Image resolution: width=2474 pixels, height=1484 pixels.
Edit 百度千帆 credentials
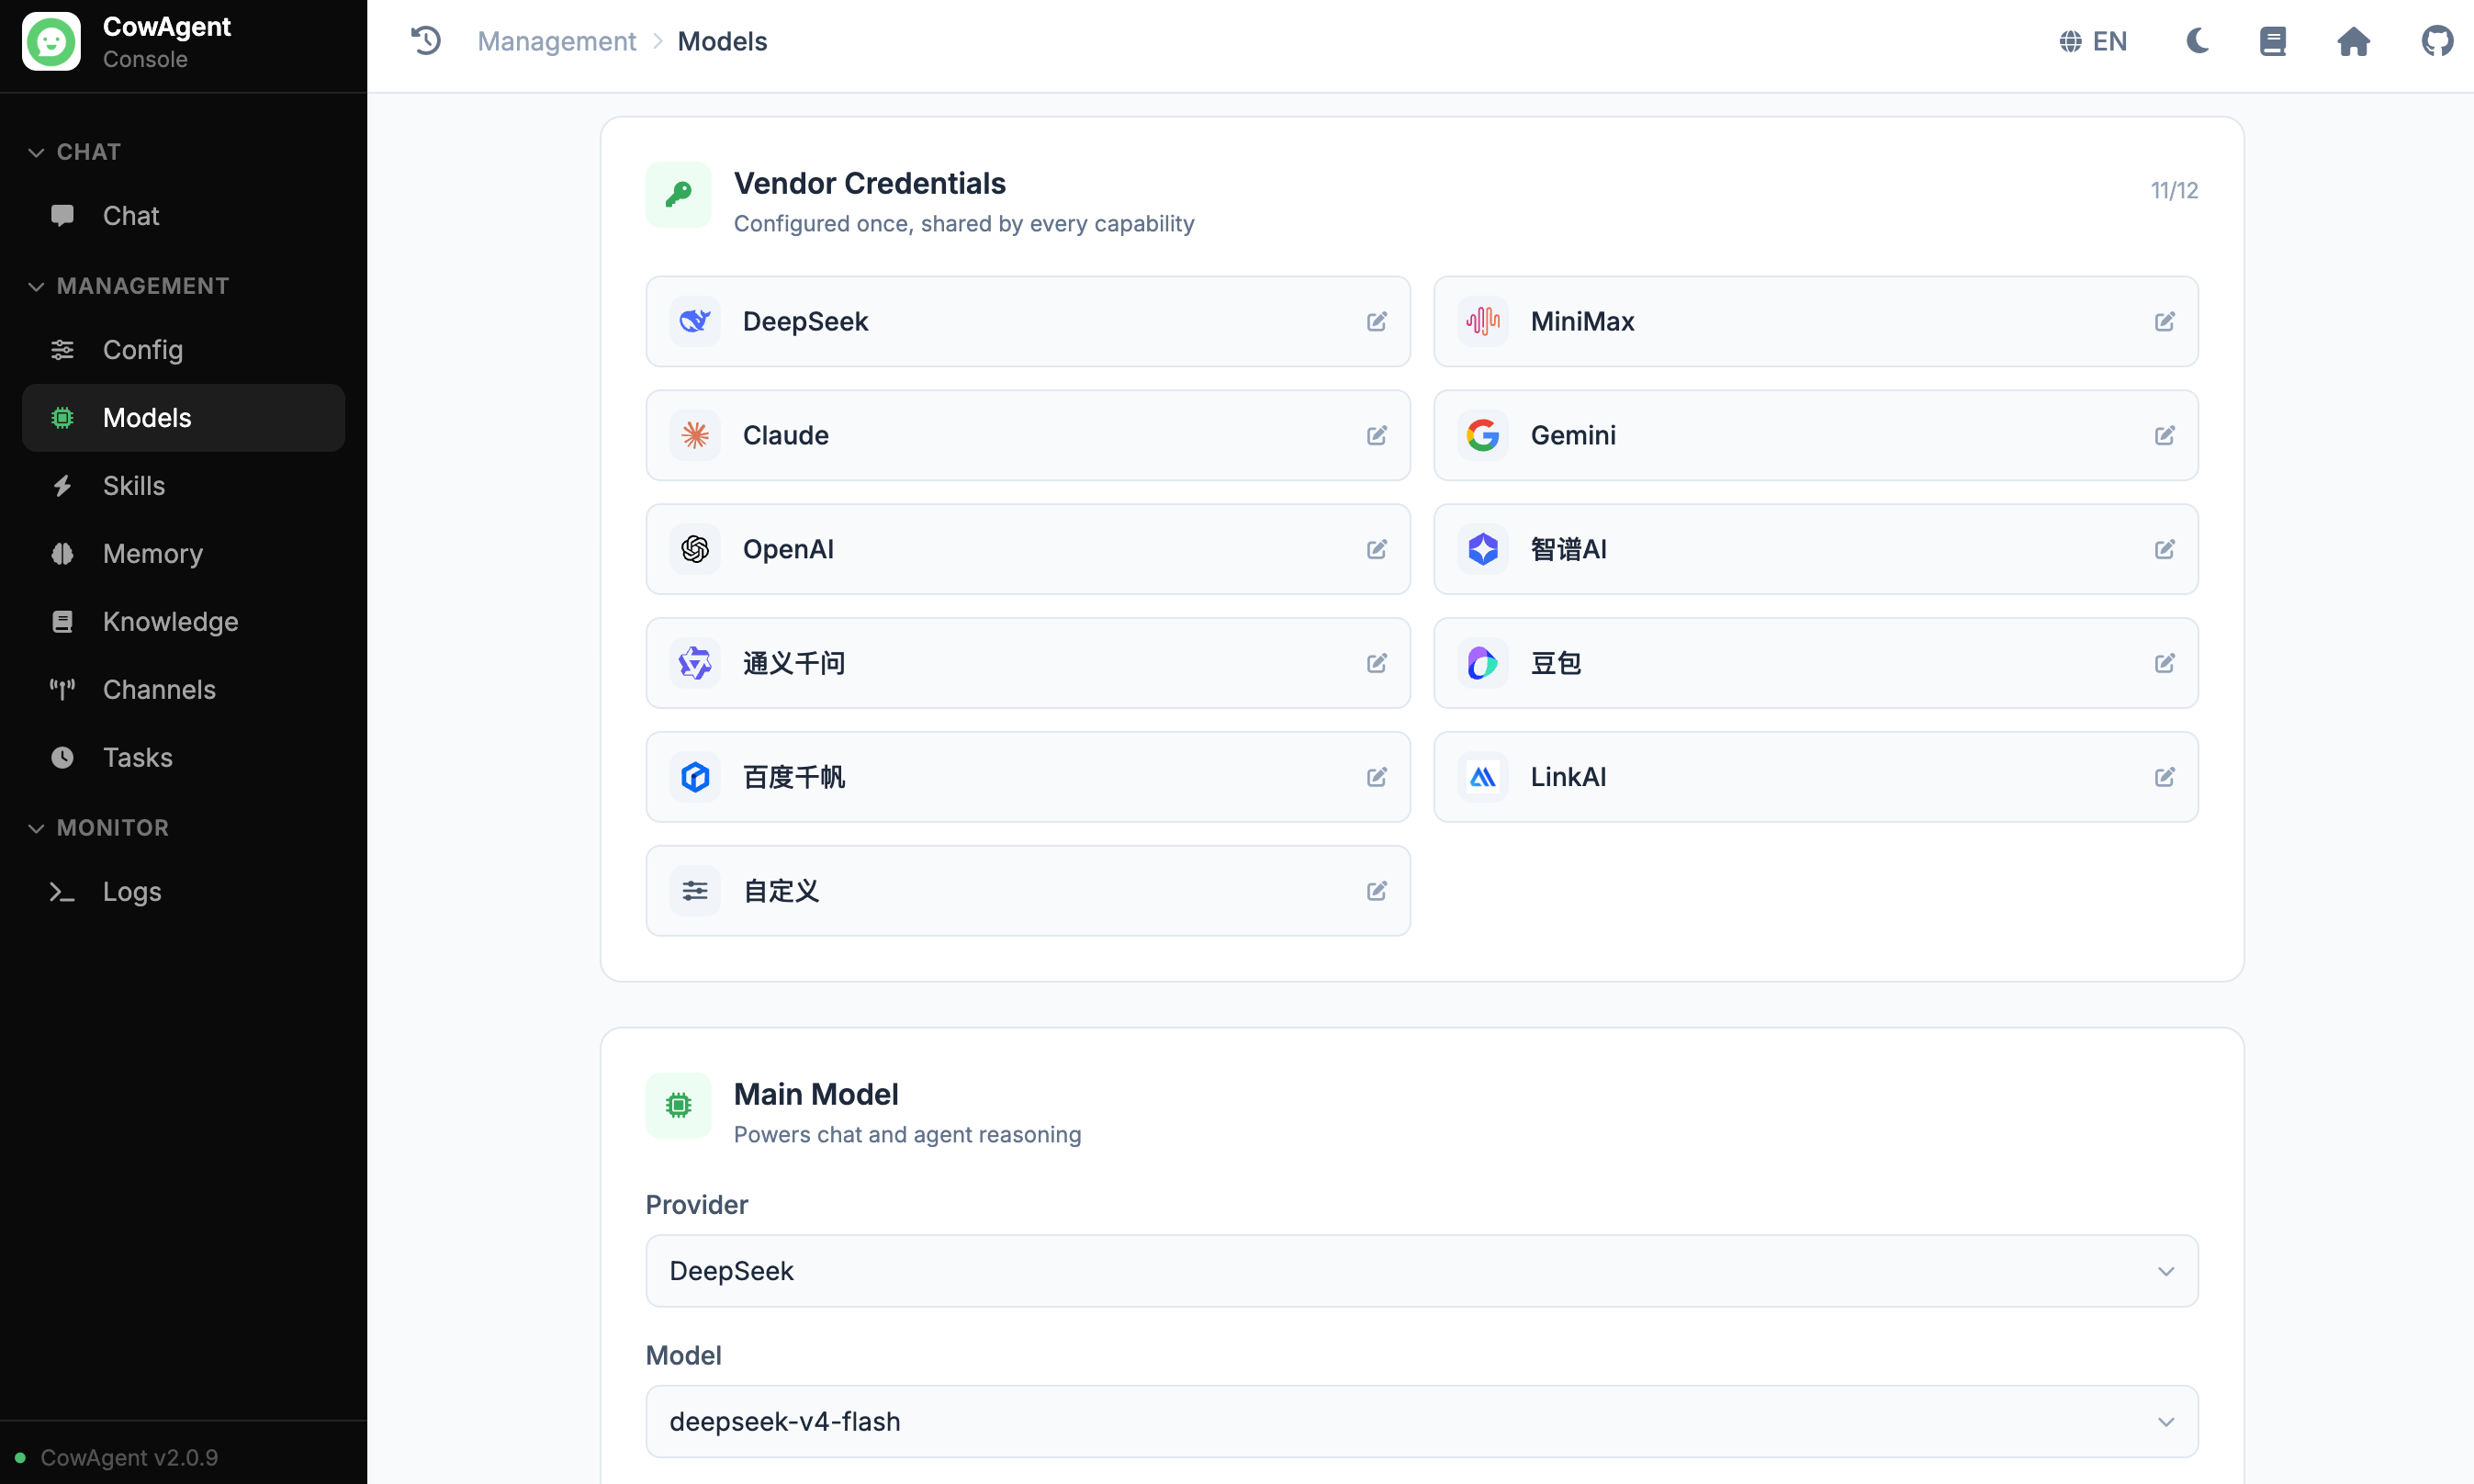[x=1376, y=777]
